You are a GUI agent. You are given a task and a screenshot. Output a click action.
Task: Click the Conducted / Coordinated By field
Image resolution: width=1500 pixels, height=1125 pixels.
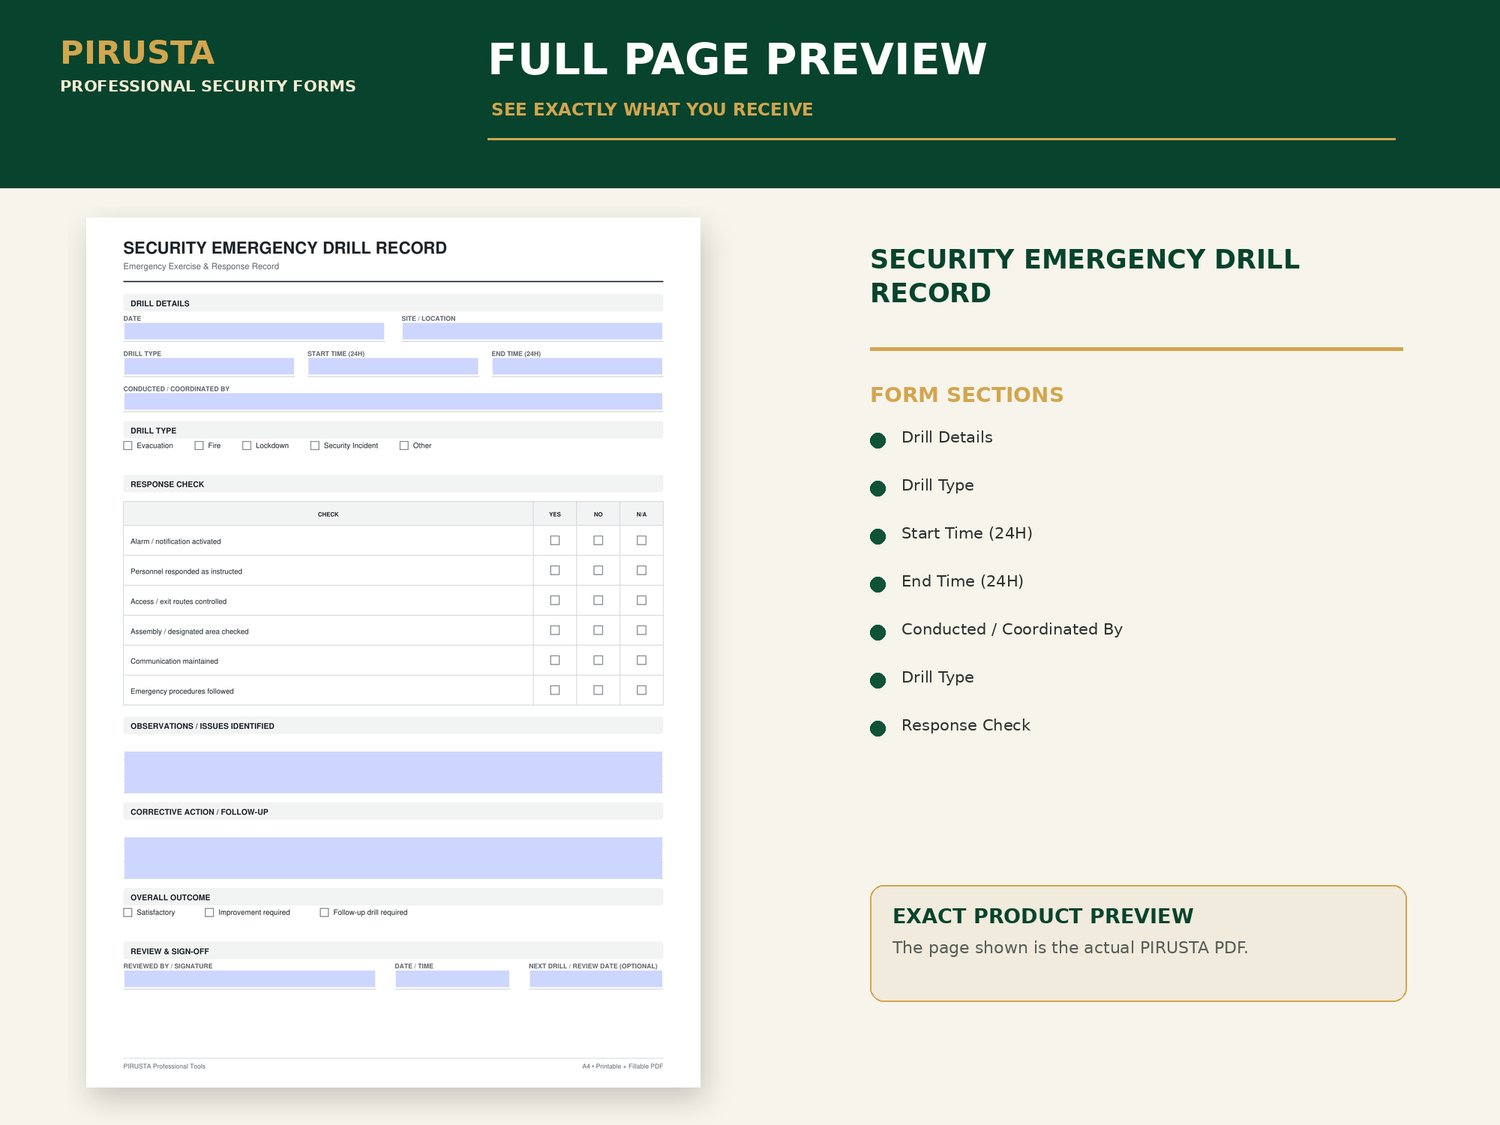pyautogui.click(x=393, y=401)
